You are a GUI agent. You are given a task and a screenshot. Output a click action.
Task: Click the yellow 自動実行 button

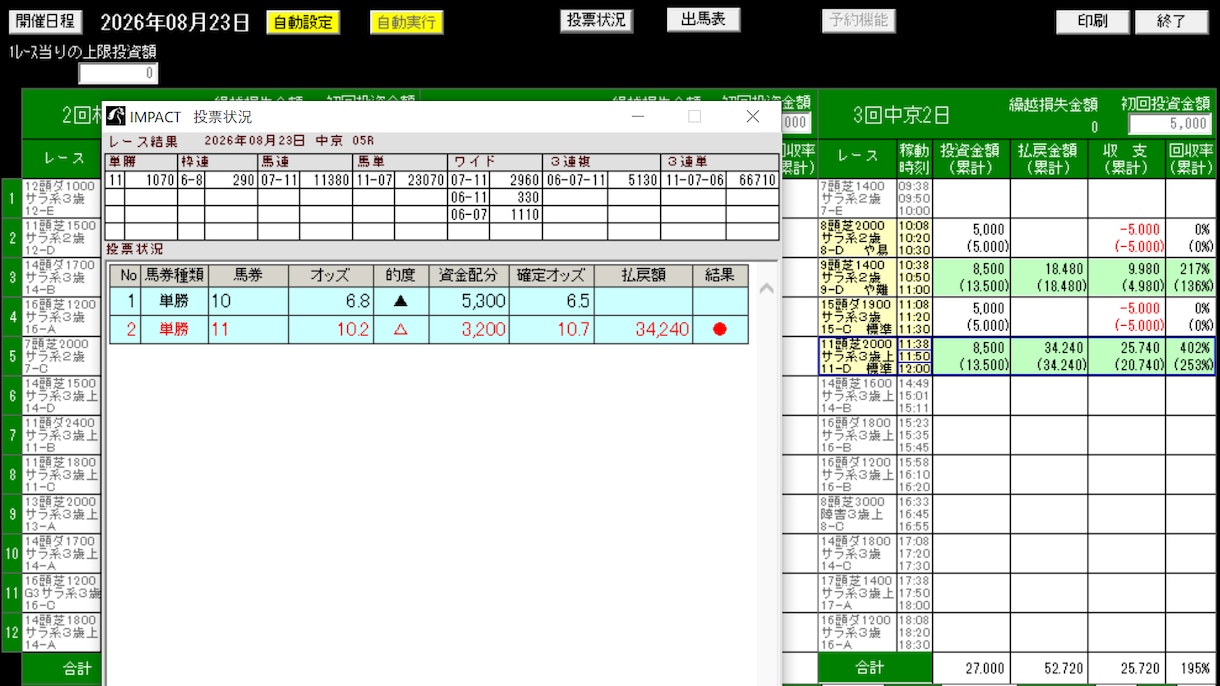406,22
